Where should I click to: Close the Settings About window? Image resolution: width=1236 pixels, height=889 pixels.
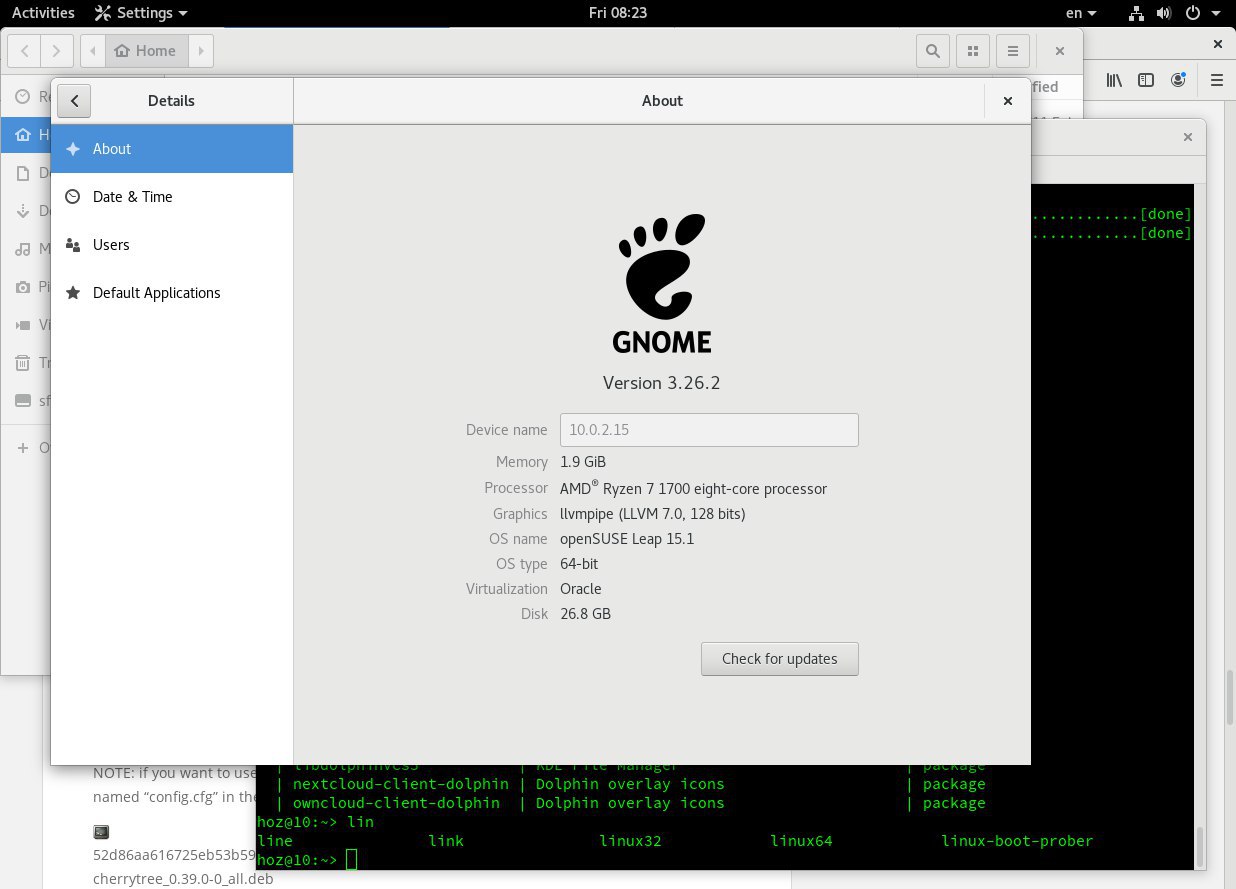1008,101
